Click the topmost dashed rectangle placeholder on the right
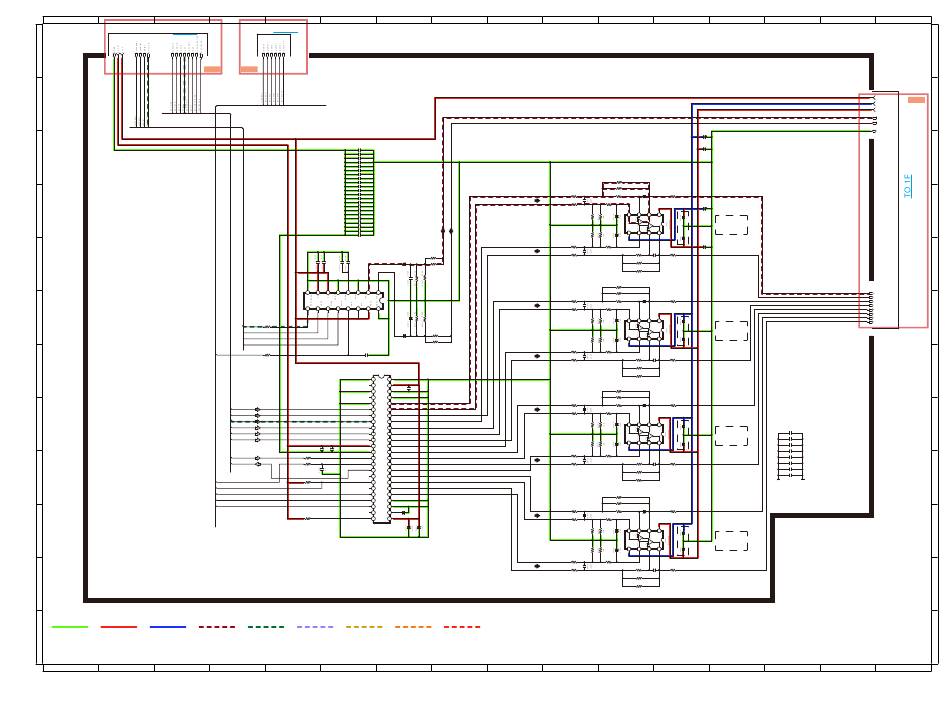This screenshot has width=950, height=705. pyautogui.click(x=731, y=225)
